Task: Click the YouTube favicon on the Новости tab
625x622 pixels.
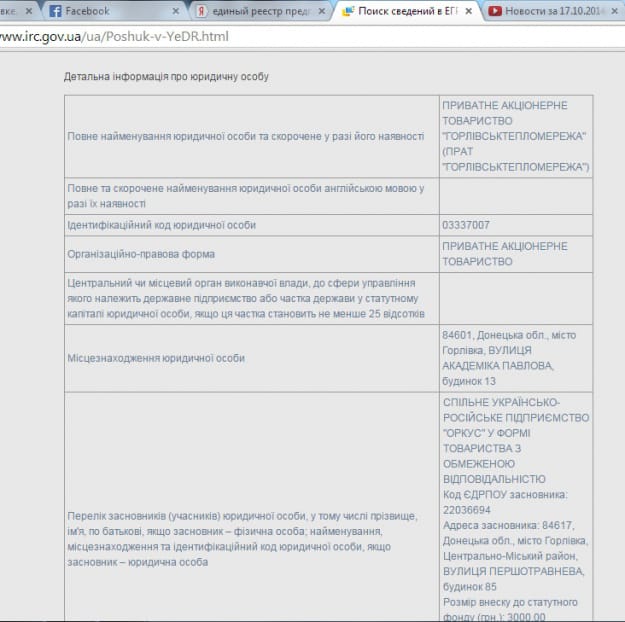Action: pos(495,11)
